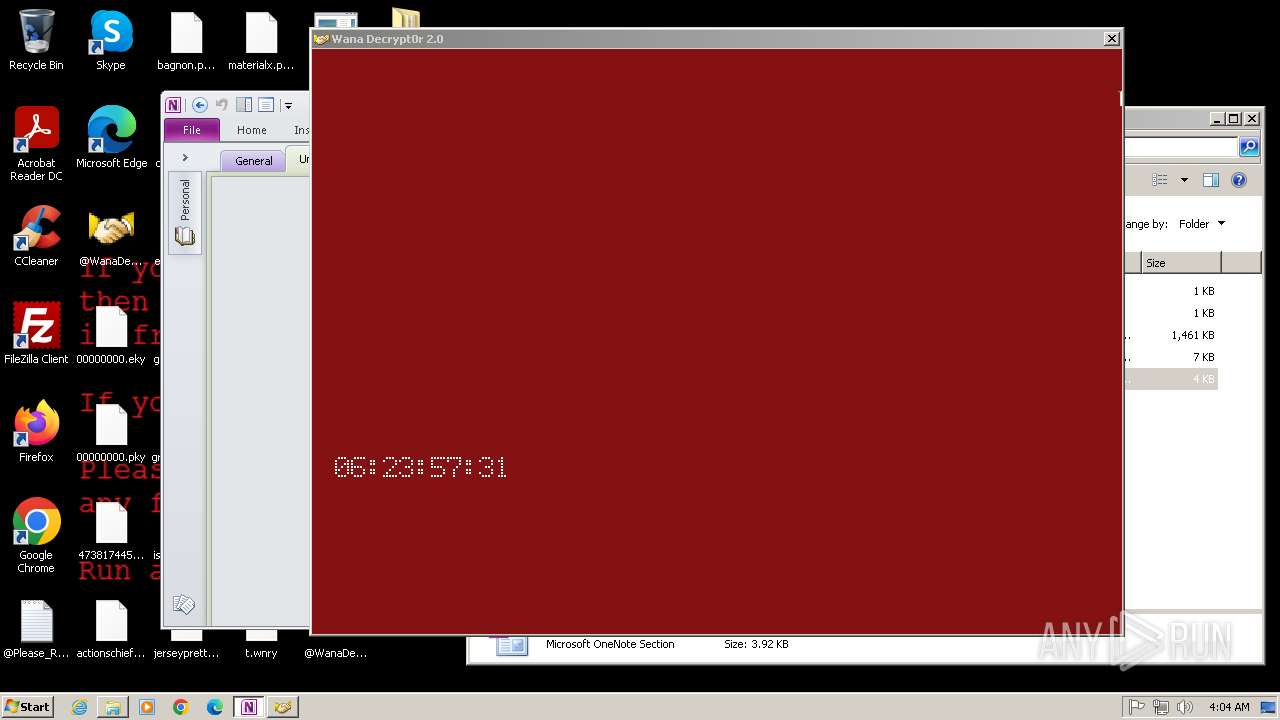The image size is (1280, 720).
Task: Select the 00000000.pky file icon
Action: click(111, 433)
